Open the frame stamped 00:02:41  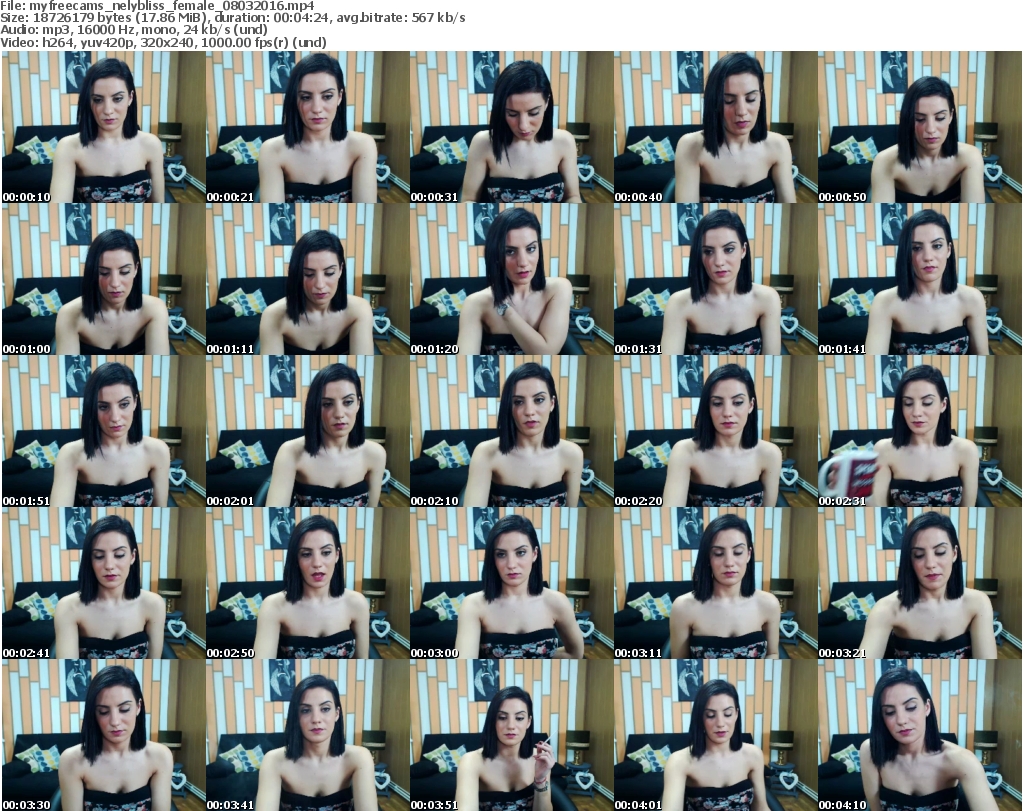point(103,584)
